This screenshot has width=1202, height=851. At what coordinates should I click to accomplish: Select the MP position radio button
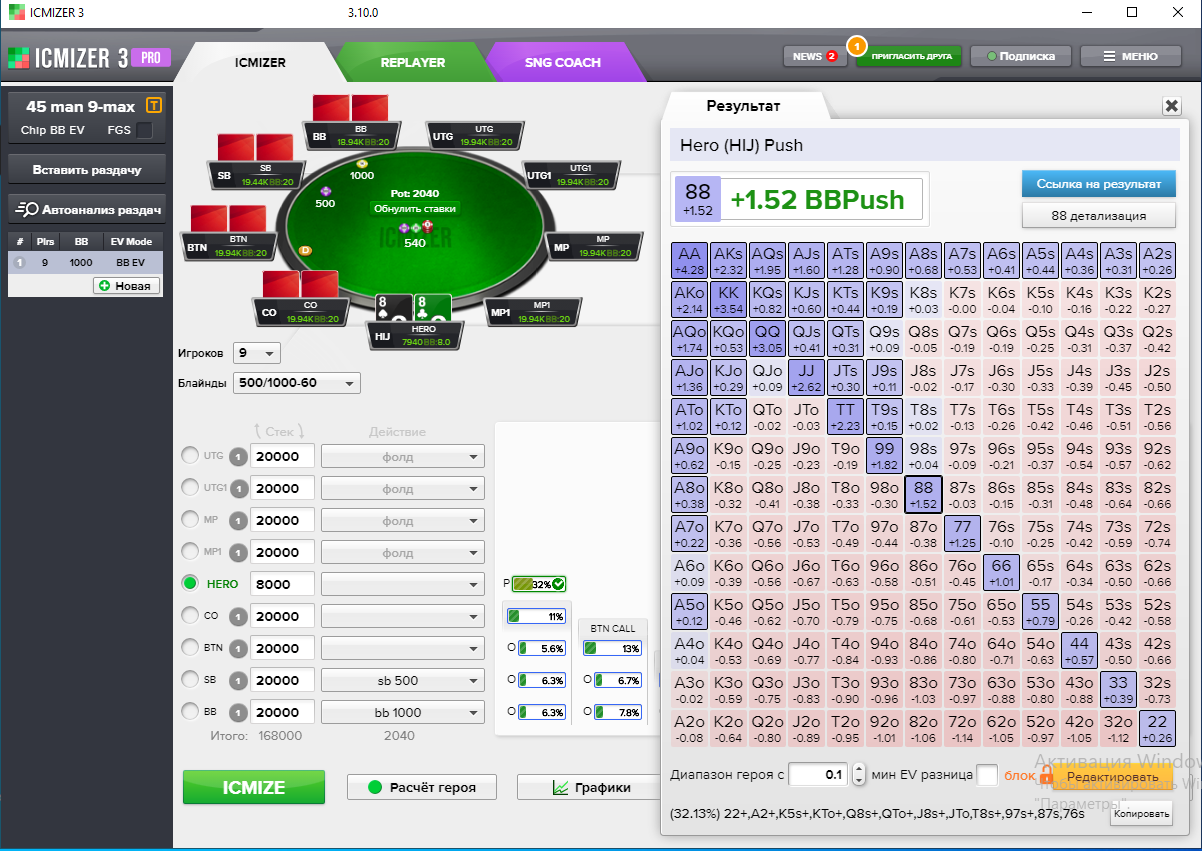click(190, 520)
